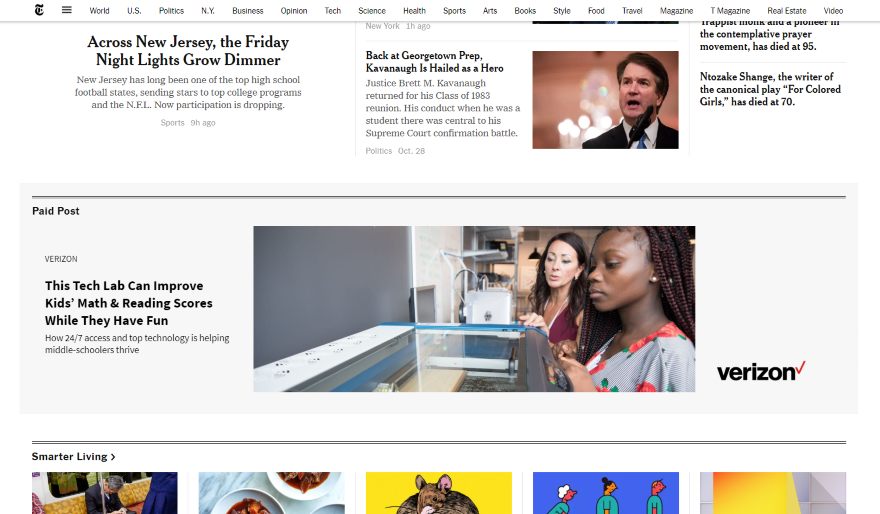This screenshot has height=514, width=880.
Task: Open the Verizon tech lab large image
Action: (474, 309)
